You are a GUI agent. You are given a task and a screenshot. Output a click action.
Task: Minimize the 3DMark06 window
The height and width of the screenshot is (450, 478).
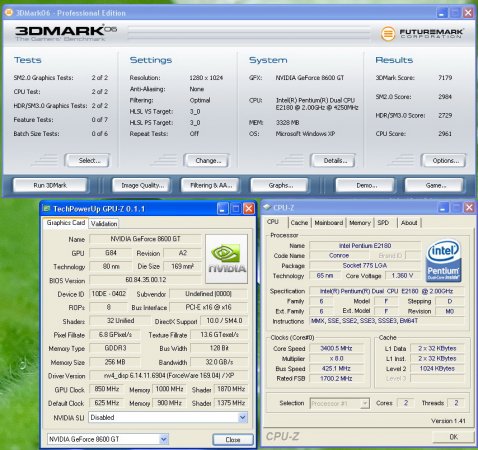(x=442, y=13)
